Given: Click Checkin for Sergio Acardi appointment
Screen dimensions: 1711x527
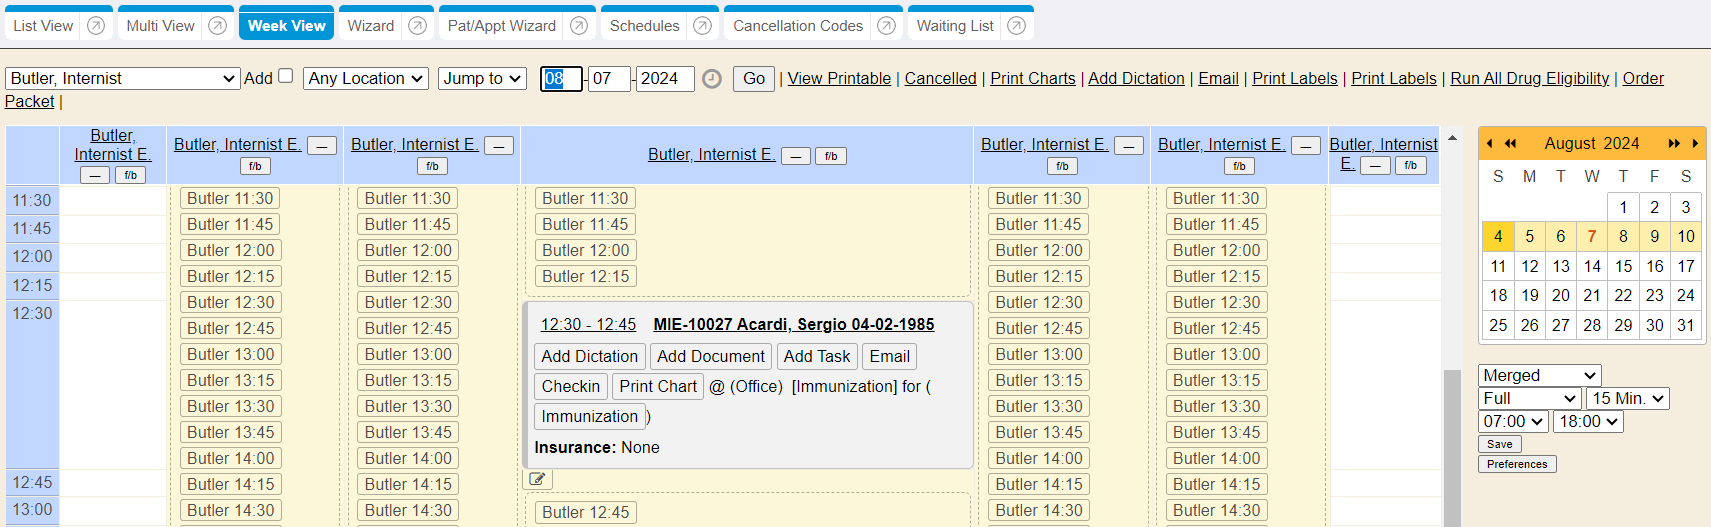Looking at the screenshot, I should (x=570, y=387).
